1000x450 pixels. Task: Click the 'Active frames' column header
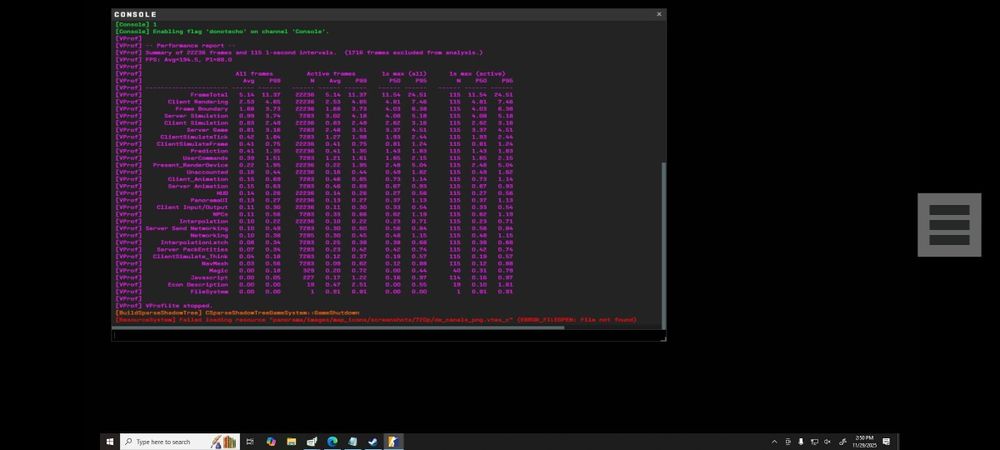click(x=331, y=74)
